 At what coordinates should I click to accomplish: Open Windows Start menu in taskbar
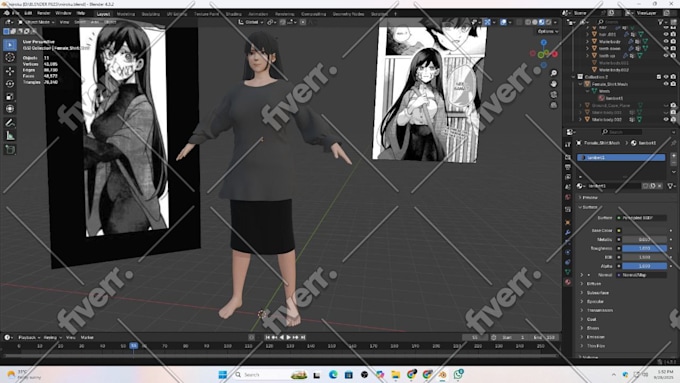click(222, 375)
